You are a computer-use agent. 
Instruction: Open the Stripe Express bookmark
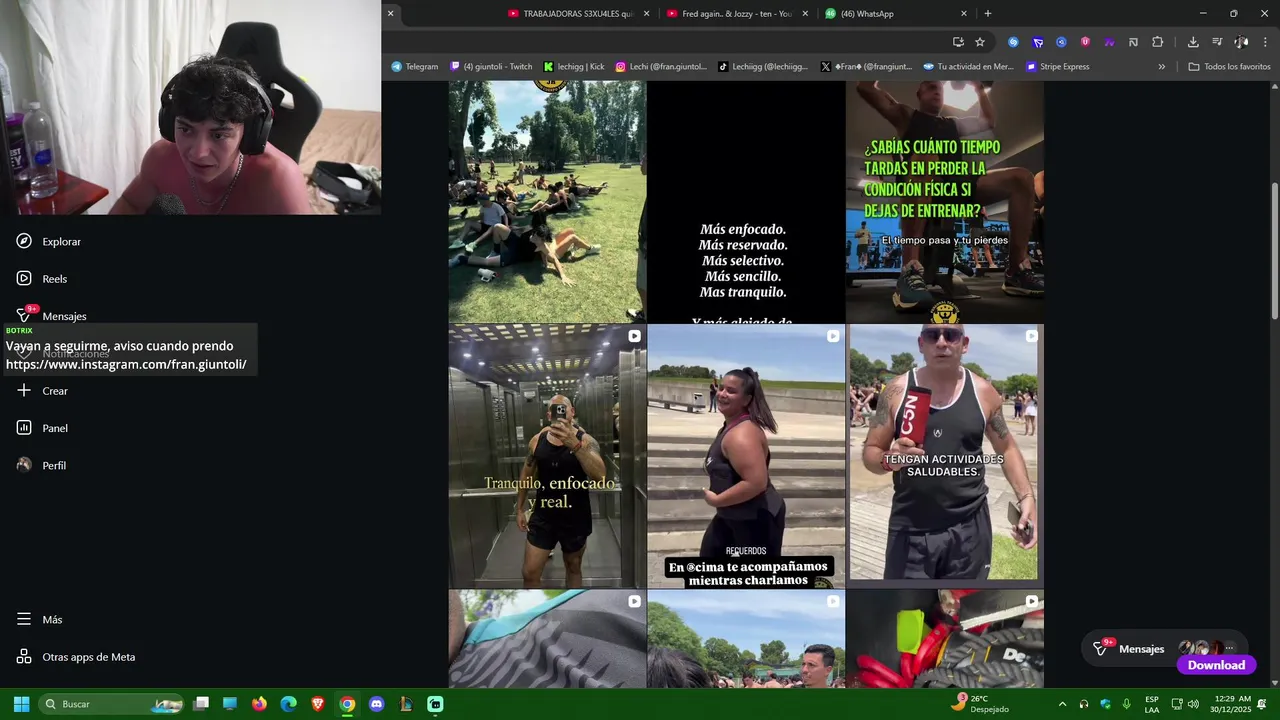point(1058,67)
